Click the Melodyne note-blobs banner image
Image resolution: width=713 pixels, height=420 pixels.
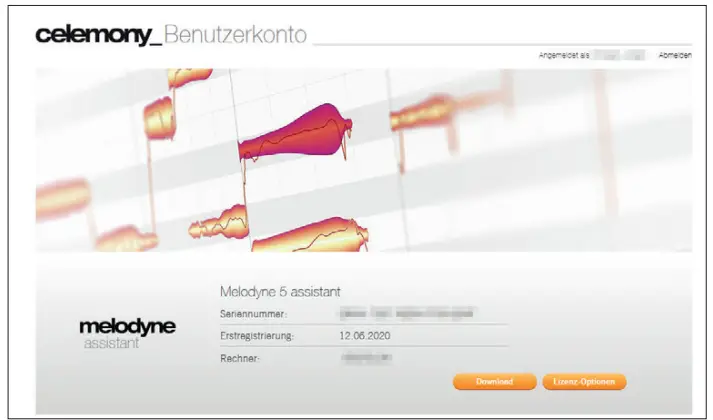364,160
